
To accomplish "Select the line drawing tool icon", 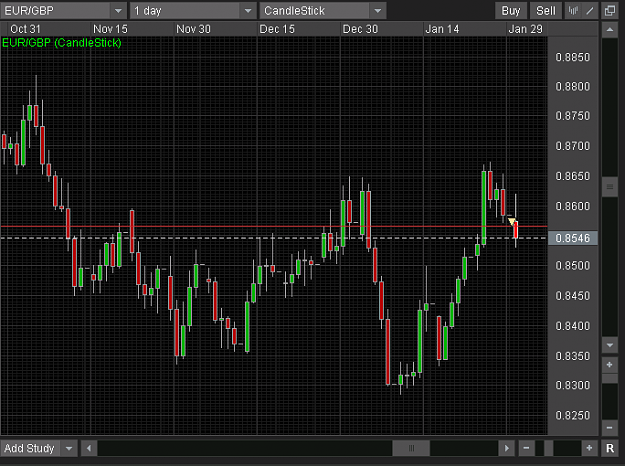I will (x=590, y=11).
